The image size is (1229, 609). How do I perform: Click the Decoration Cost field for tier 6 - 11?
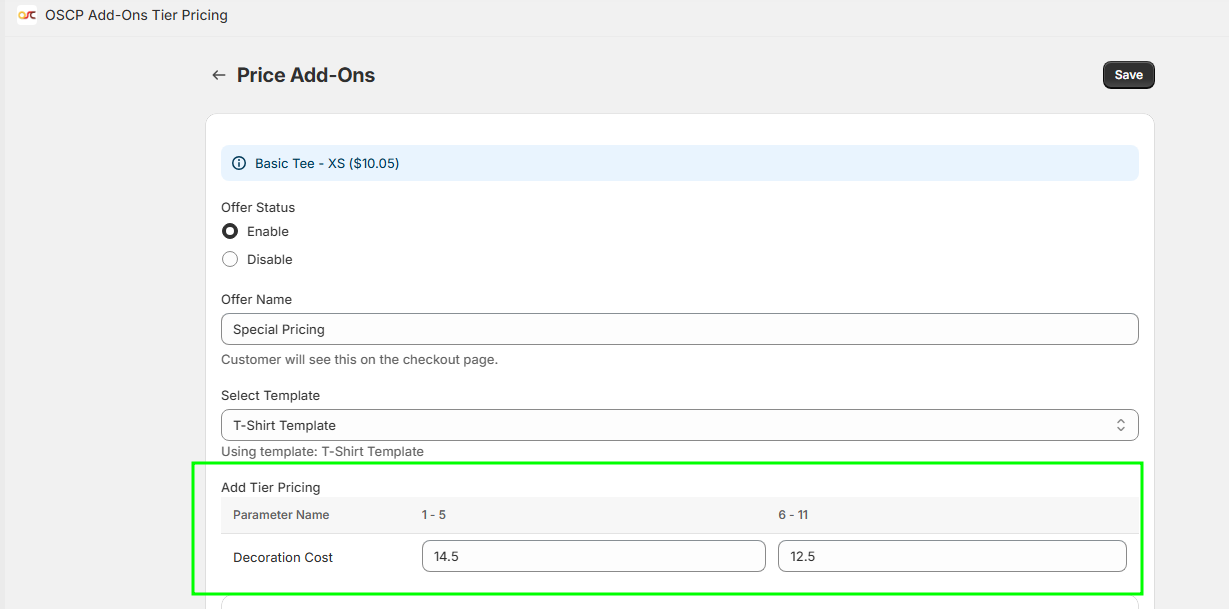click(x=951, y=556)
